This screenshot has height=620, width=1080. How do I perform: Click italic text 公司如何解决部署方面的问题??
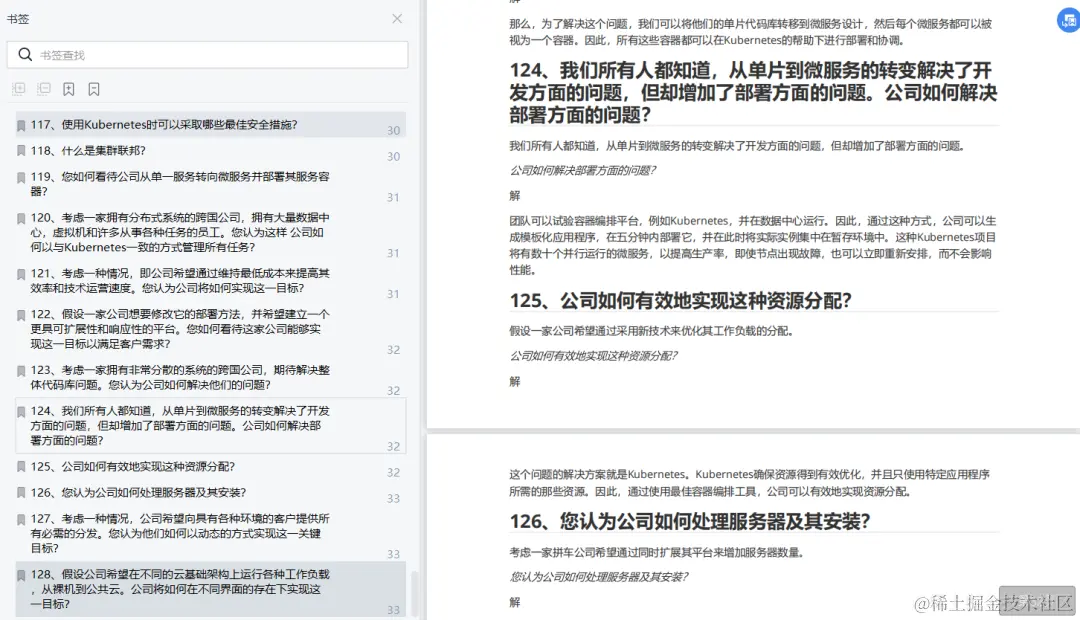tap(582, 170)
